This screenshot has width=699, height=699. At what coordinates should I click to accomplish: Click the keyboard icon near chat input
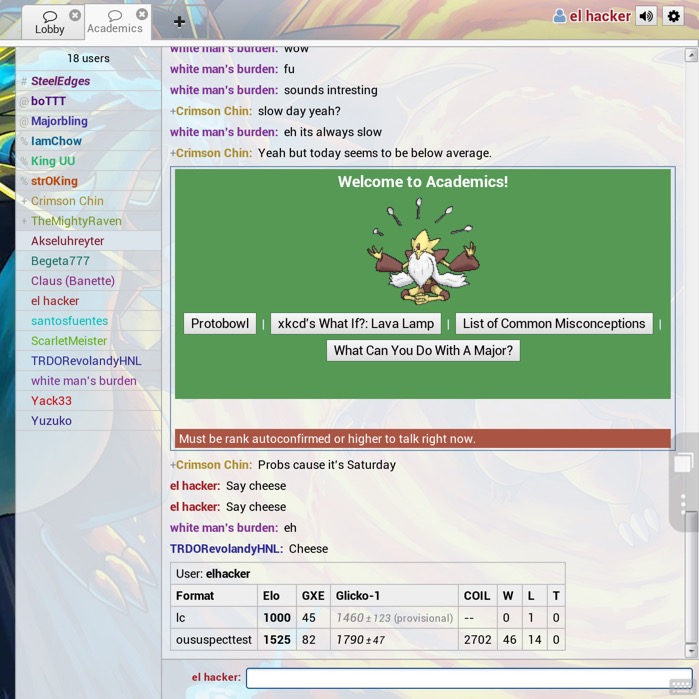click(681, 686)
